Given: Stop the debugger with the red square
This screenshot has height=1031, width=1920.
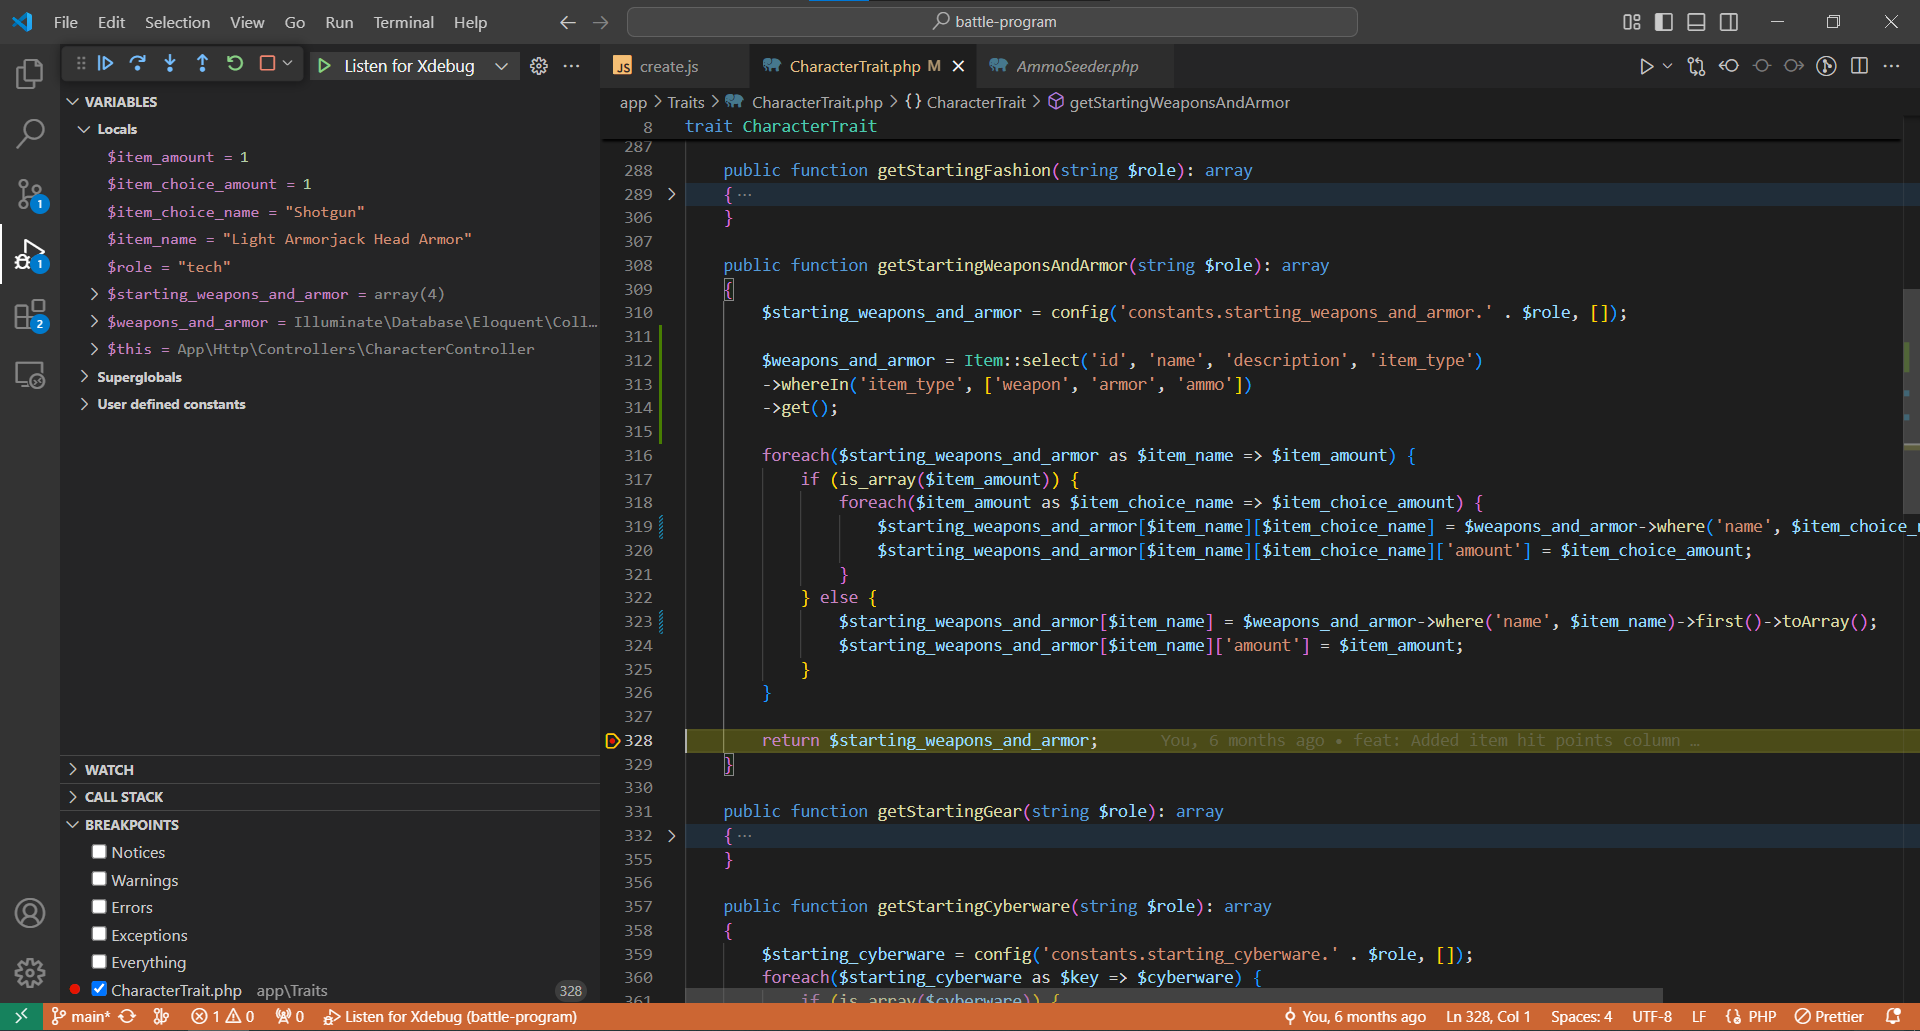Looking at the screenshot, I should click(x=267, y=63).
